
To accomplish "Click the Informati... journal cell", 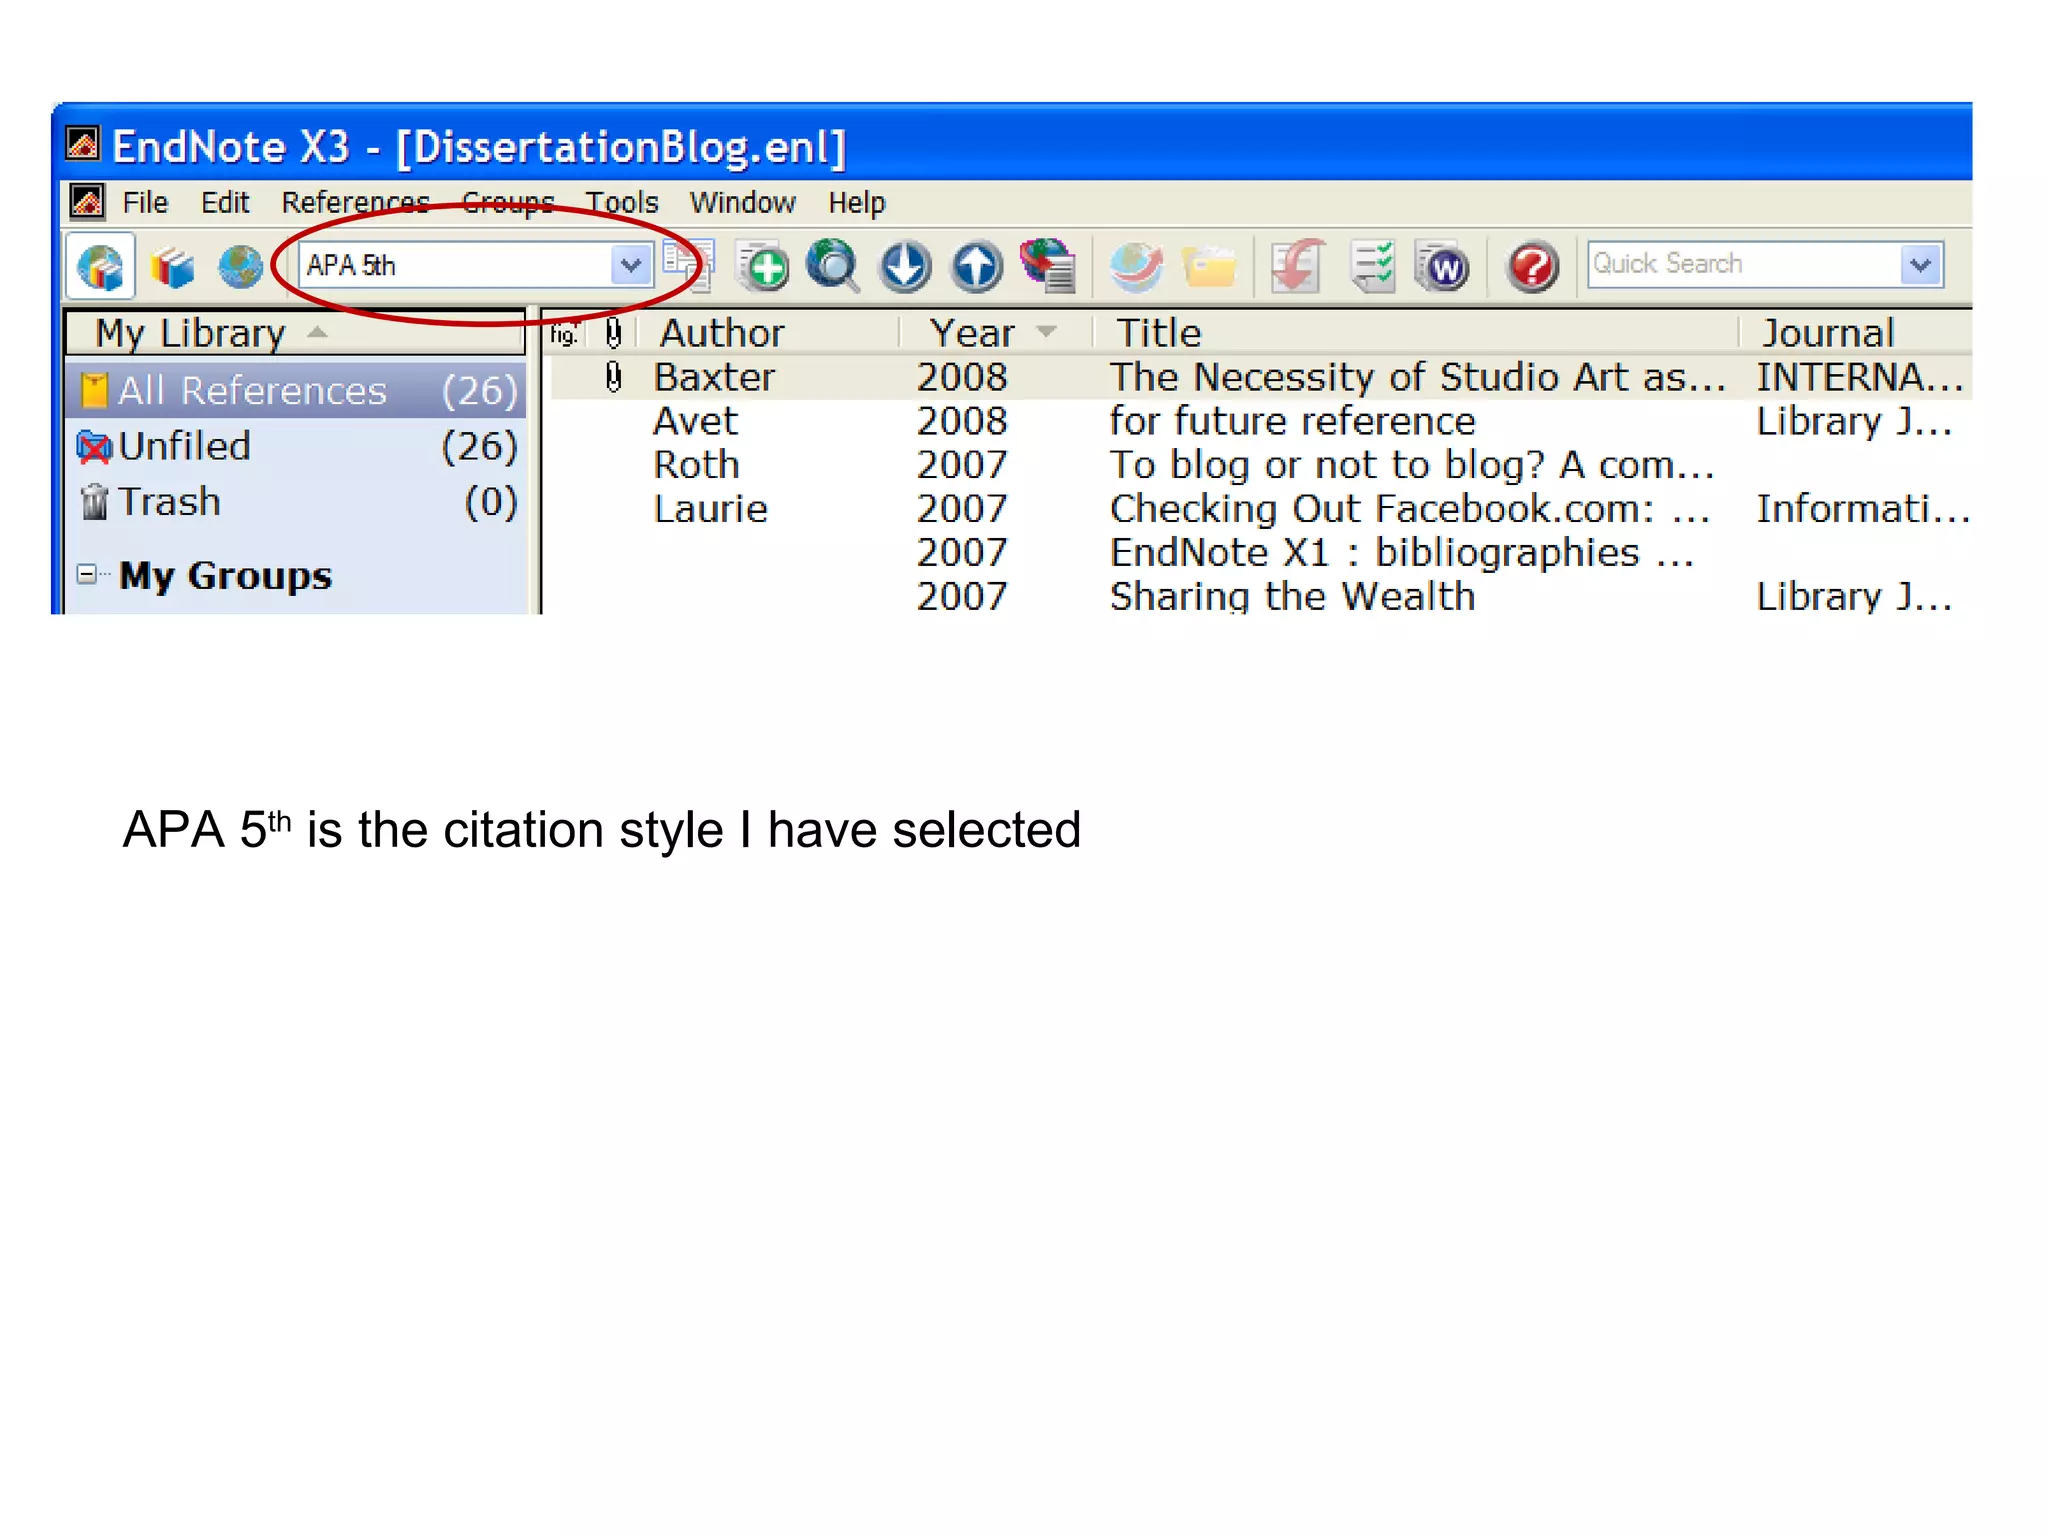I will click(x=1863, y=509).
